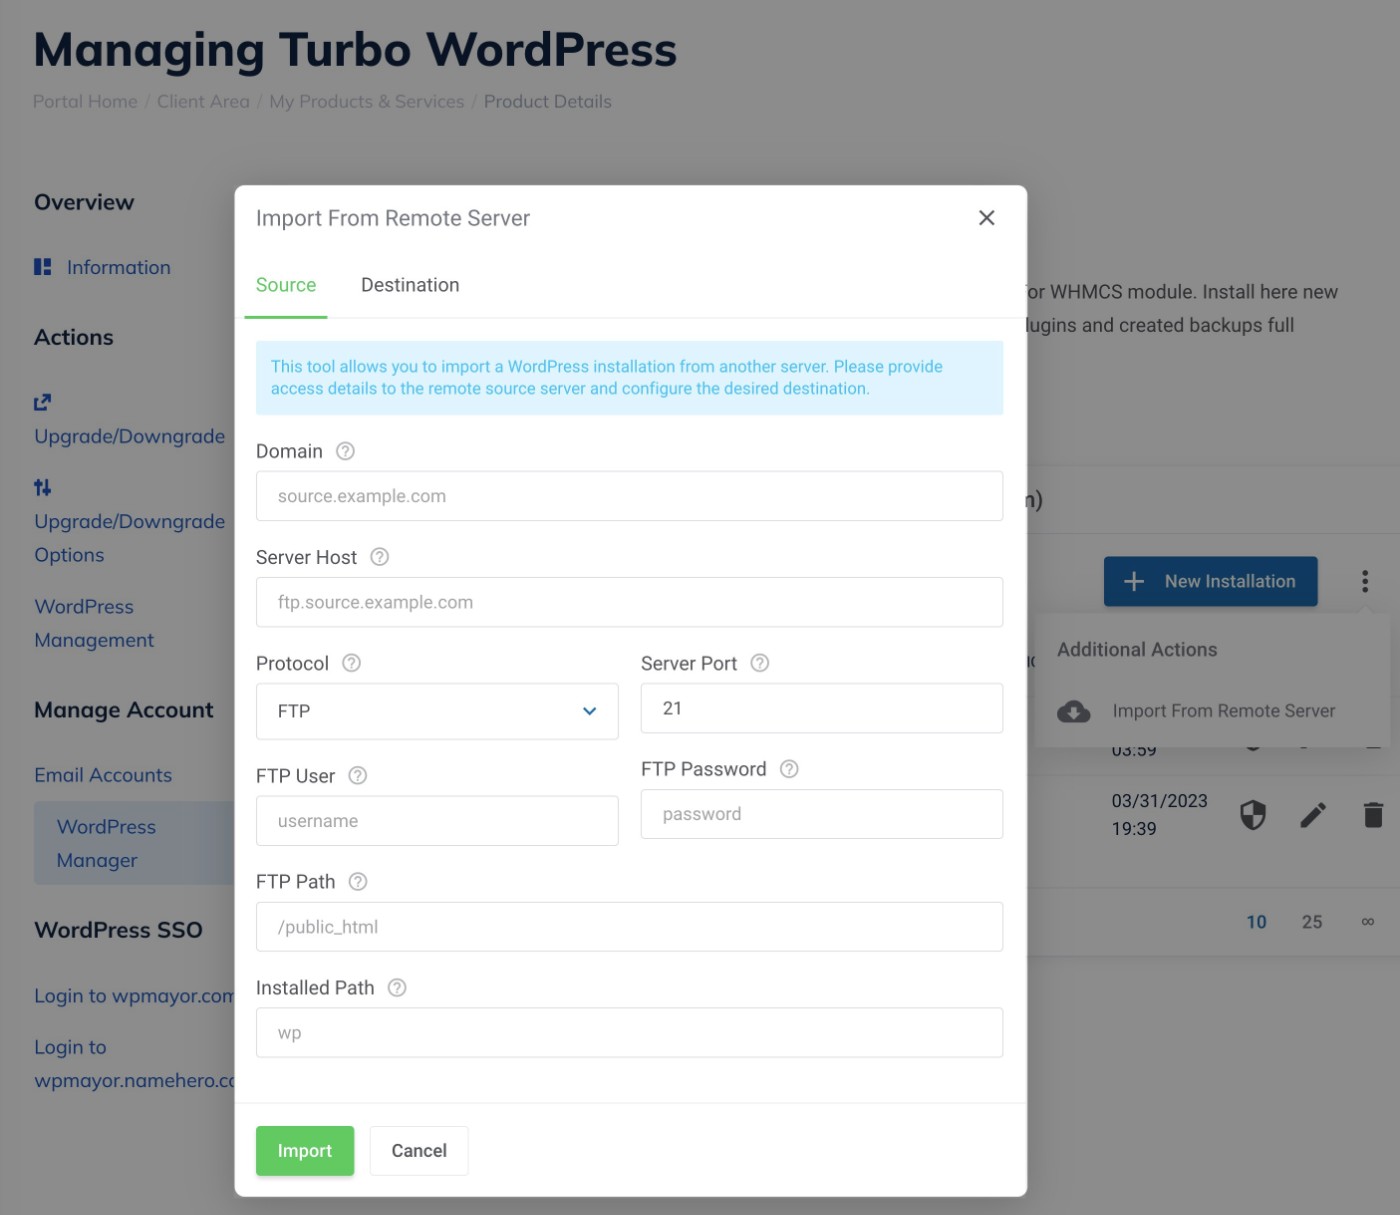Click the Information sidebar icon
Screen dimensions: 1400x1215
click(x=42, y=267)
